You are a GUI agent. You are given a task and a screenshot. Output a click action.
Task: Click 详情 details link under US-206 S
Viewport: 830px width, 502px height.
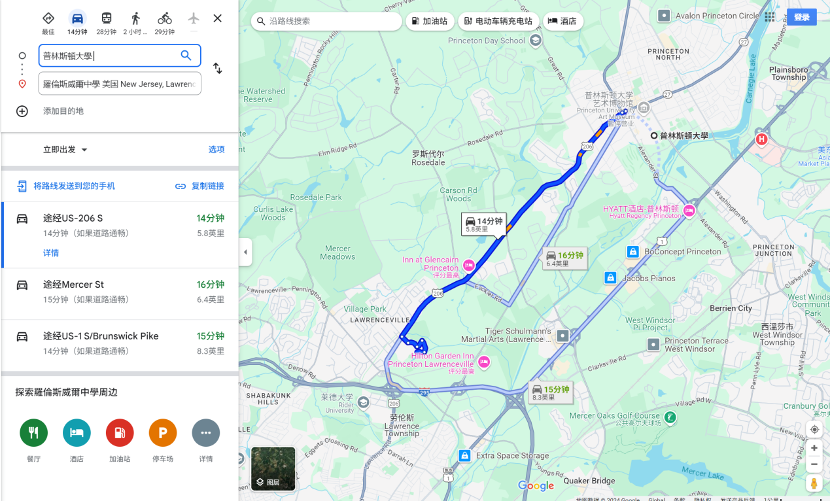coord(51,253)
